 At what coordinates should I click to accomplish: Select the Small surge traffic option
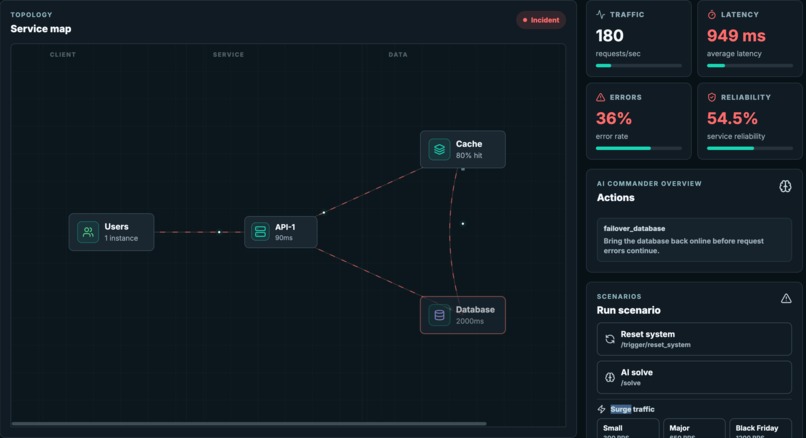coord(628,429)
